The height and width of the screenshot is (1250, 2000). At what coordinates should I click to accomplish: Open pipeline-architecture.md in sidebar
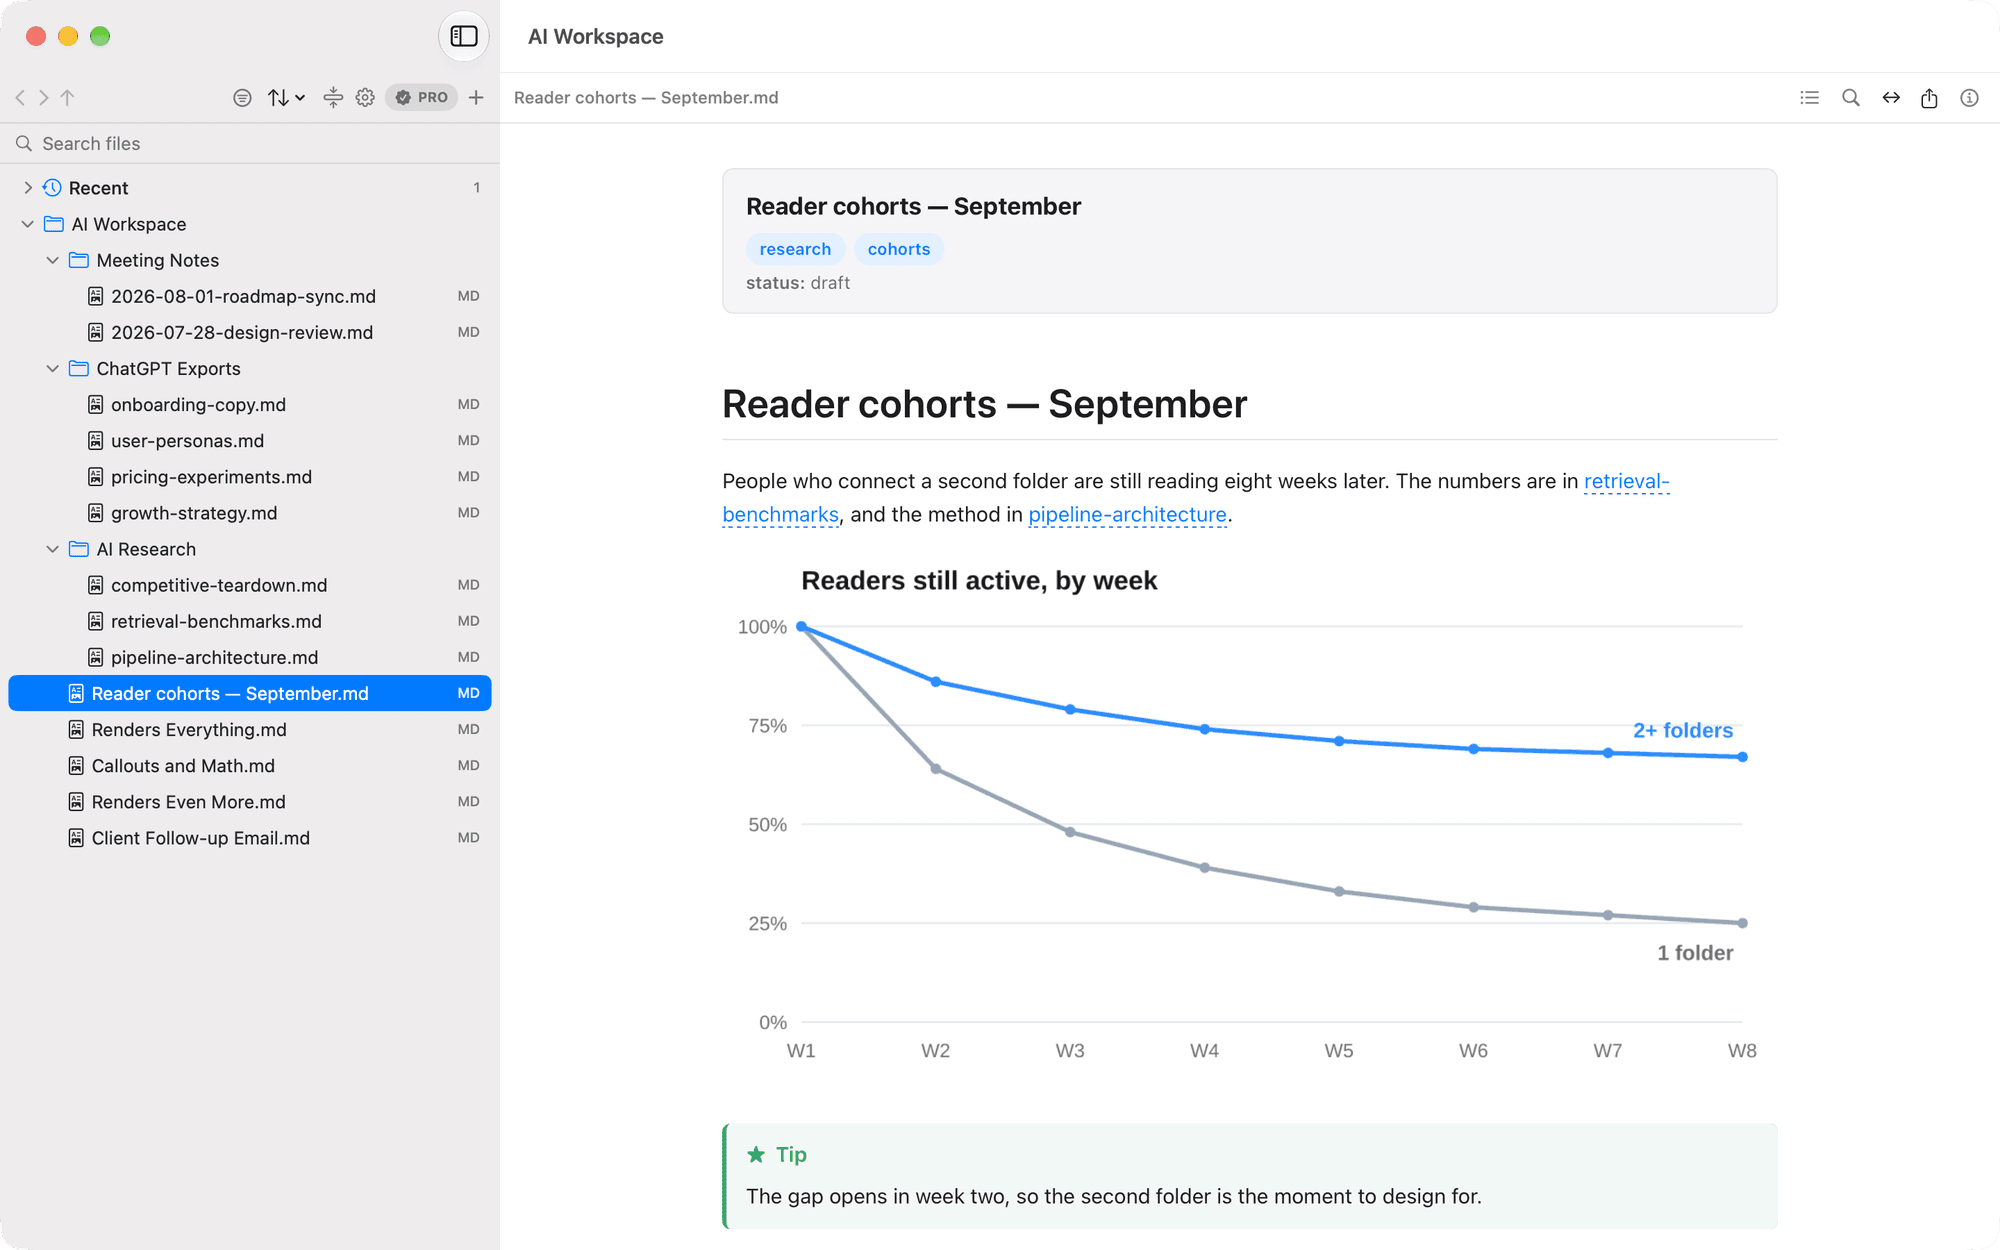pos(250,657)
